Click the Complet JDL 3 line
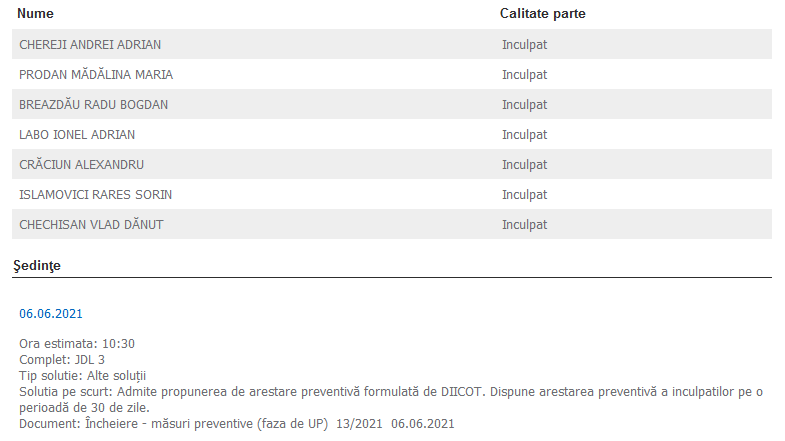 tap(62, 359)
